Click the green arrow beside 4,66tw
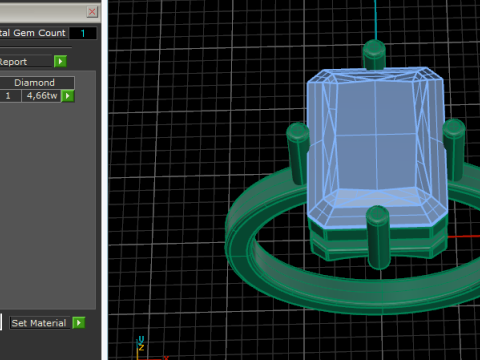The height and width of the screenshot is (360, 480). (x=68, y=96)
